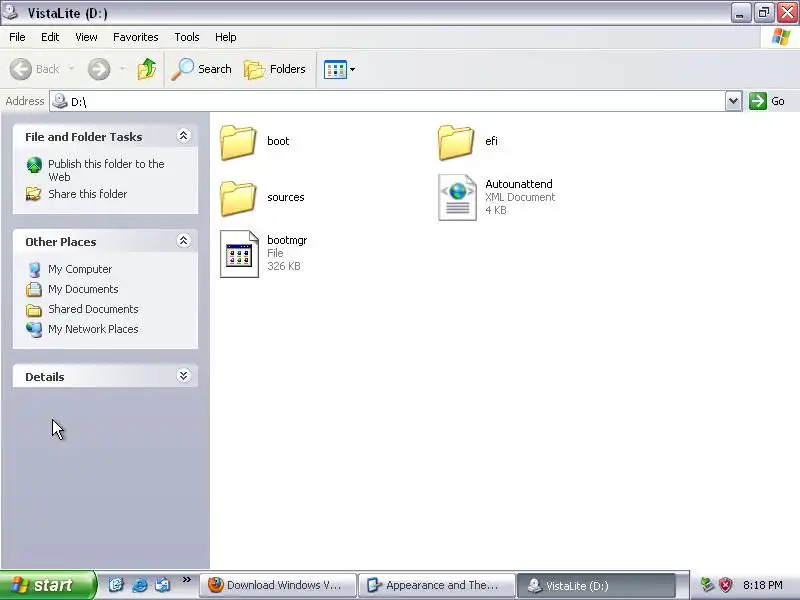
Task: Toggle the Folders pane button
Action: point(274,69)
